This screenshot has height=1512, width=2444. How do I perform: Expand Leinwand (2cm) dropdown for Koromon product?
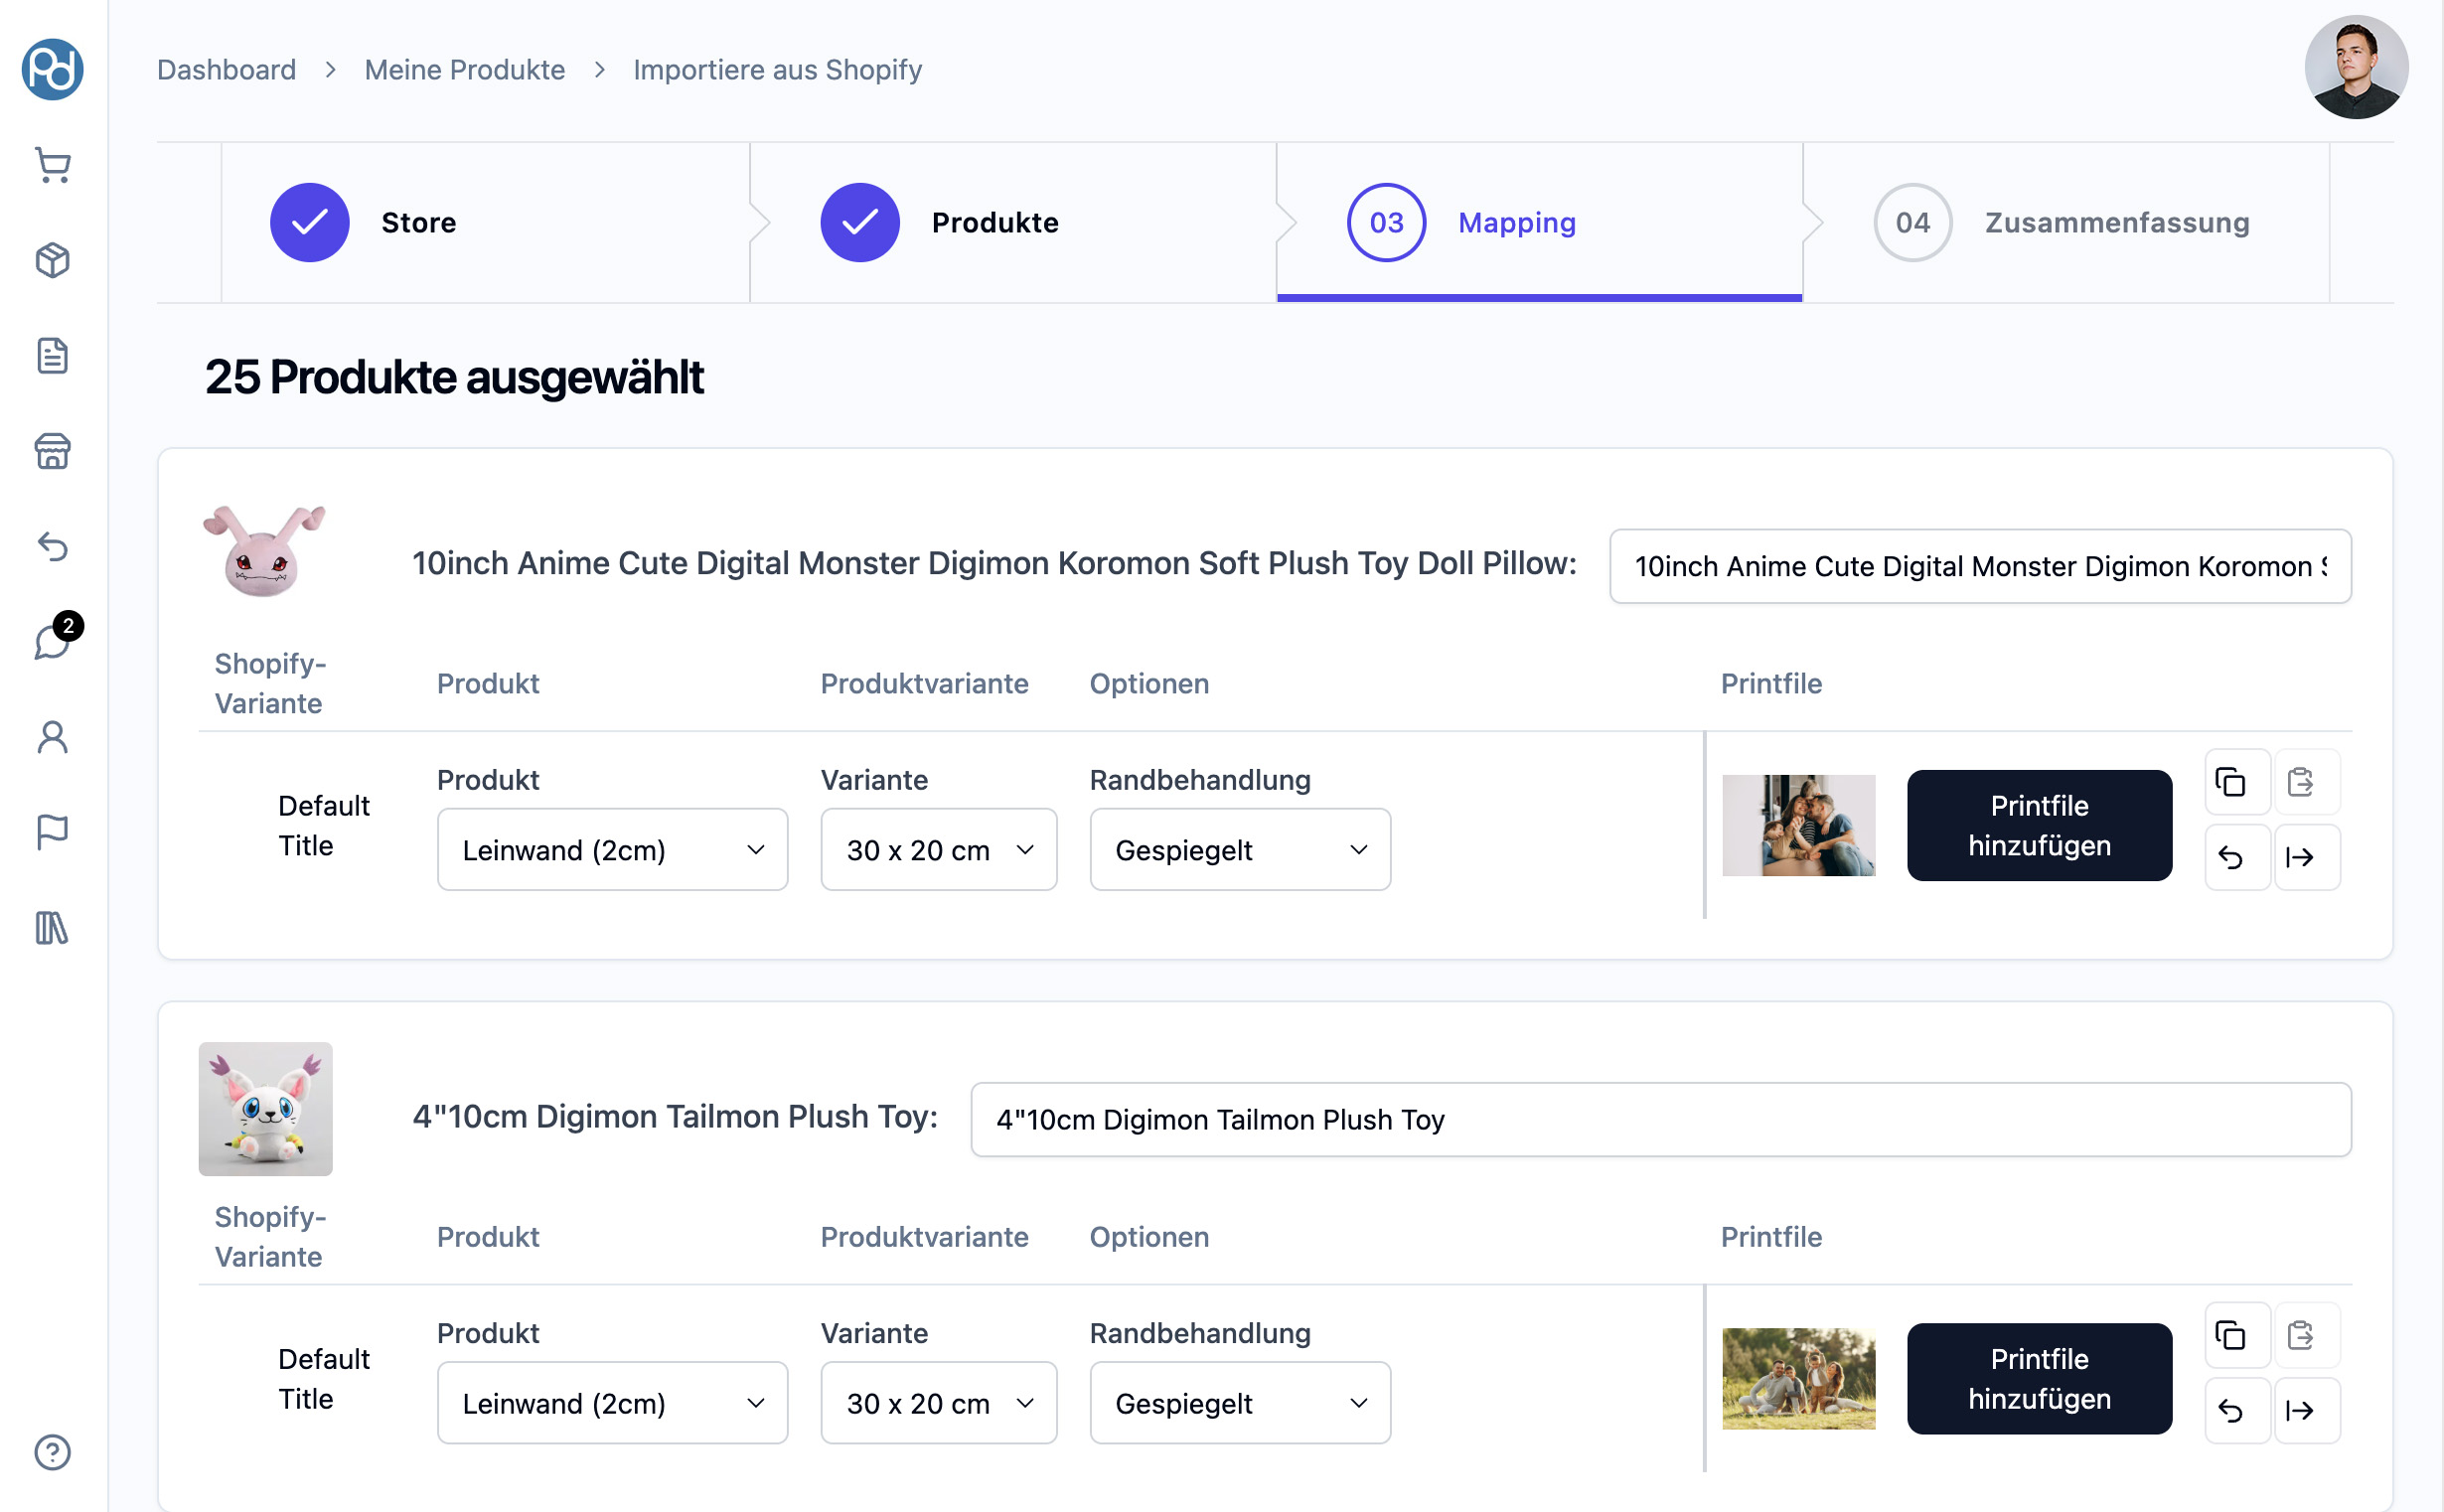coord(612,849)
